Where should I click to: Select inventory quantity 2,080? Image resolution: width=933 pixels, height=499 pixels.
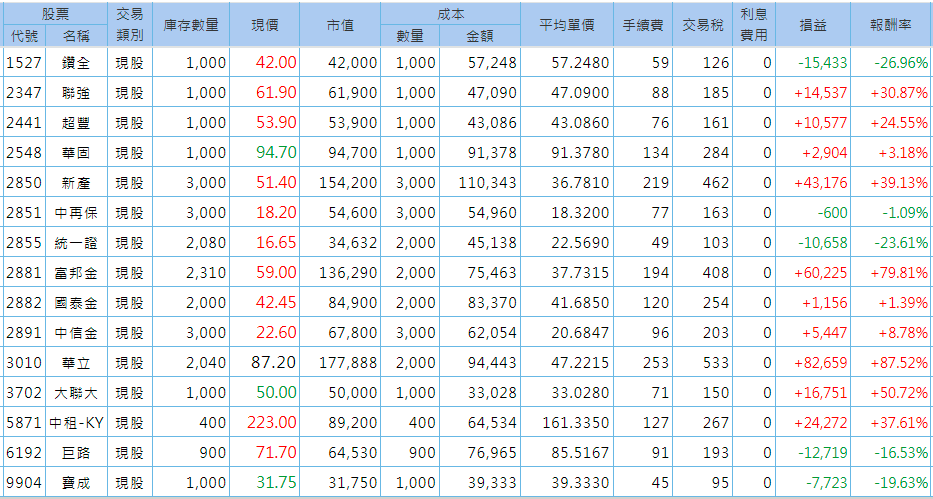[206, 243]
